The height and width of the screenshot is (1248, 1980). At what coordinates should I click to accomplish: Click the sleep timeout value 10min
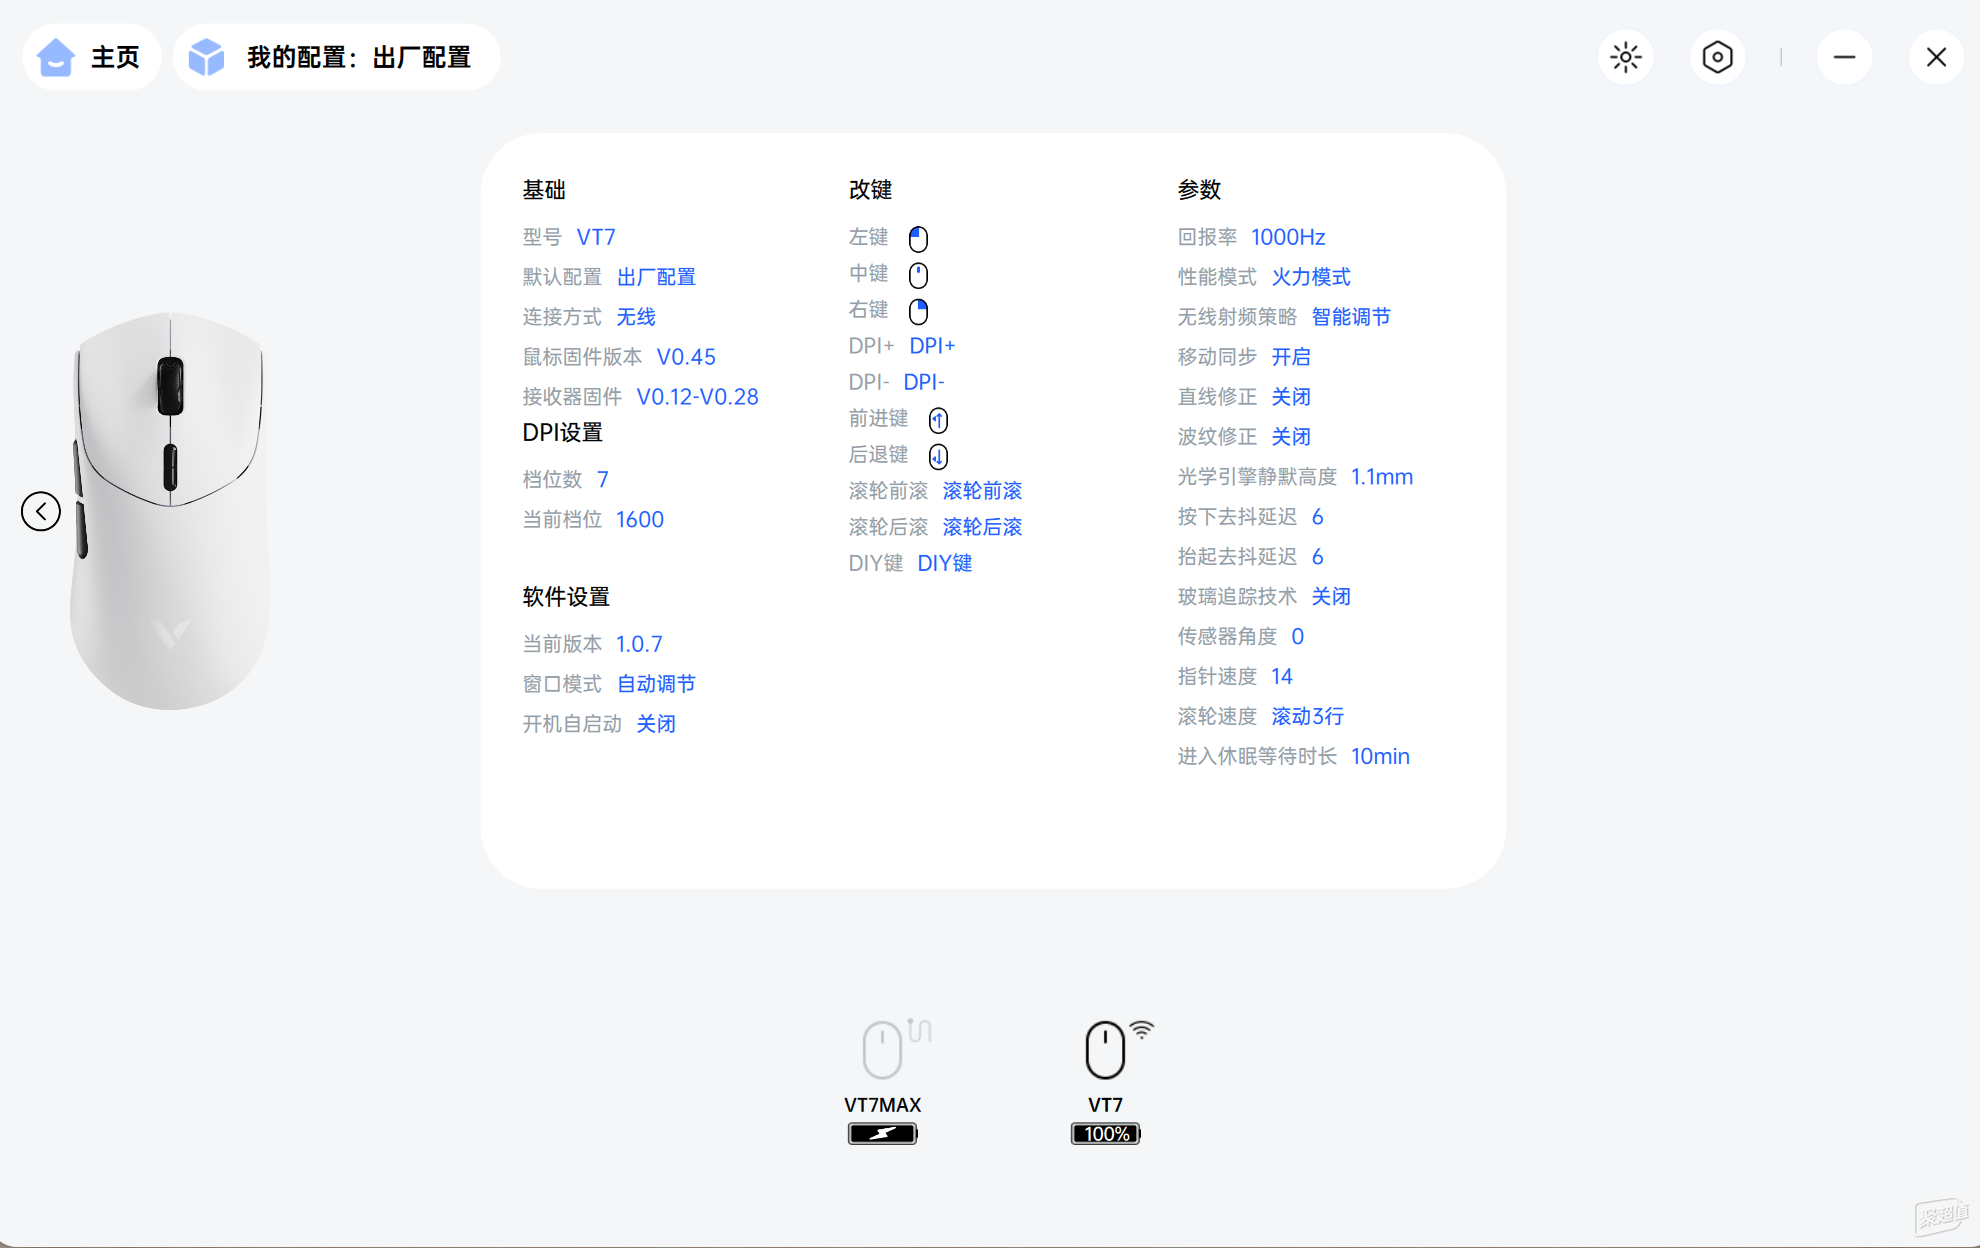(1380, 757)
